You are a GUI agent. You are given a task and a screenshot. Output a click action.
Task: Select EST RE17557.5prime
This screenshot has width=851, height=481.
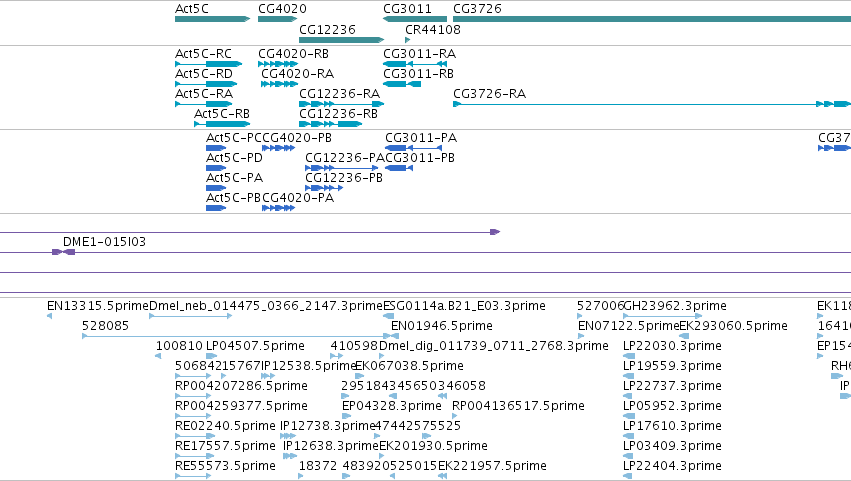point(225,447)
